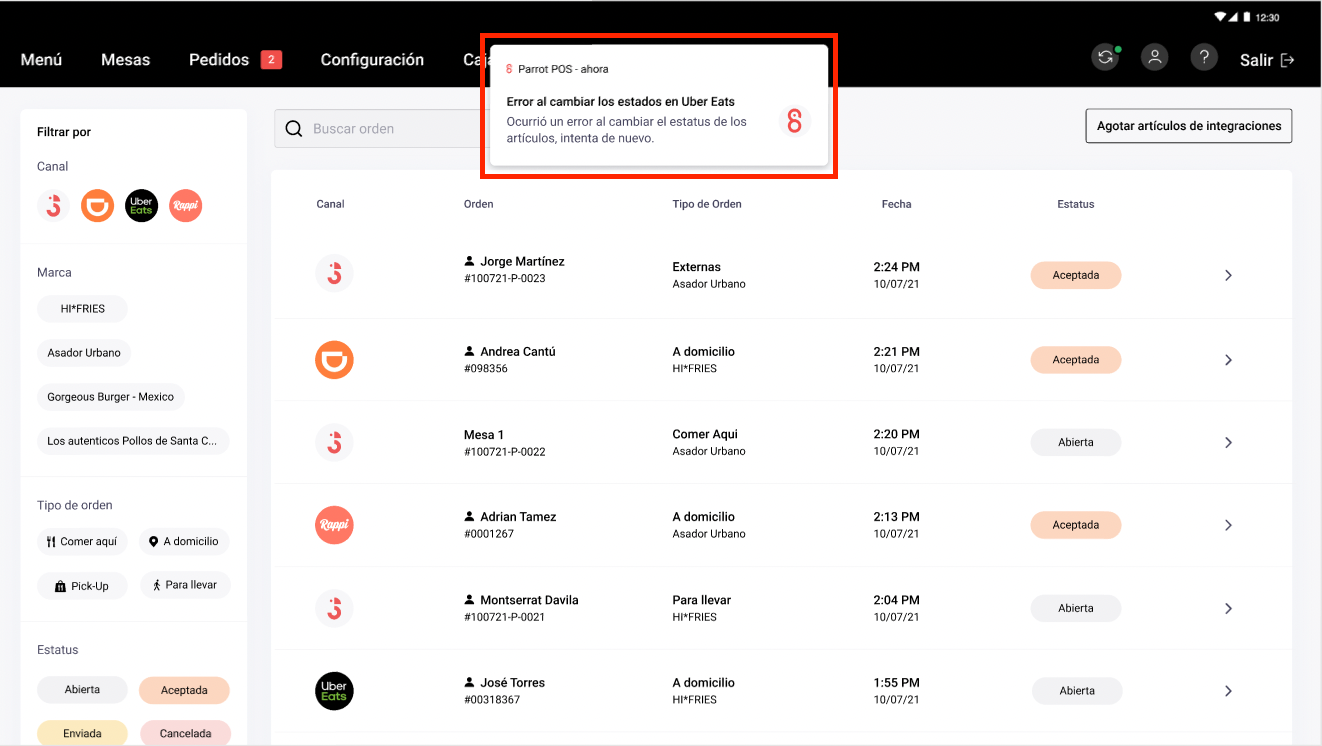The image size is (1322, 746).
Task: Click the DiDi channel icon for Andrea Cantú
Action: tap(334, 360)
